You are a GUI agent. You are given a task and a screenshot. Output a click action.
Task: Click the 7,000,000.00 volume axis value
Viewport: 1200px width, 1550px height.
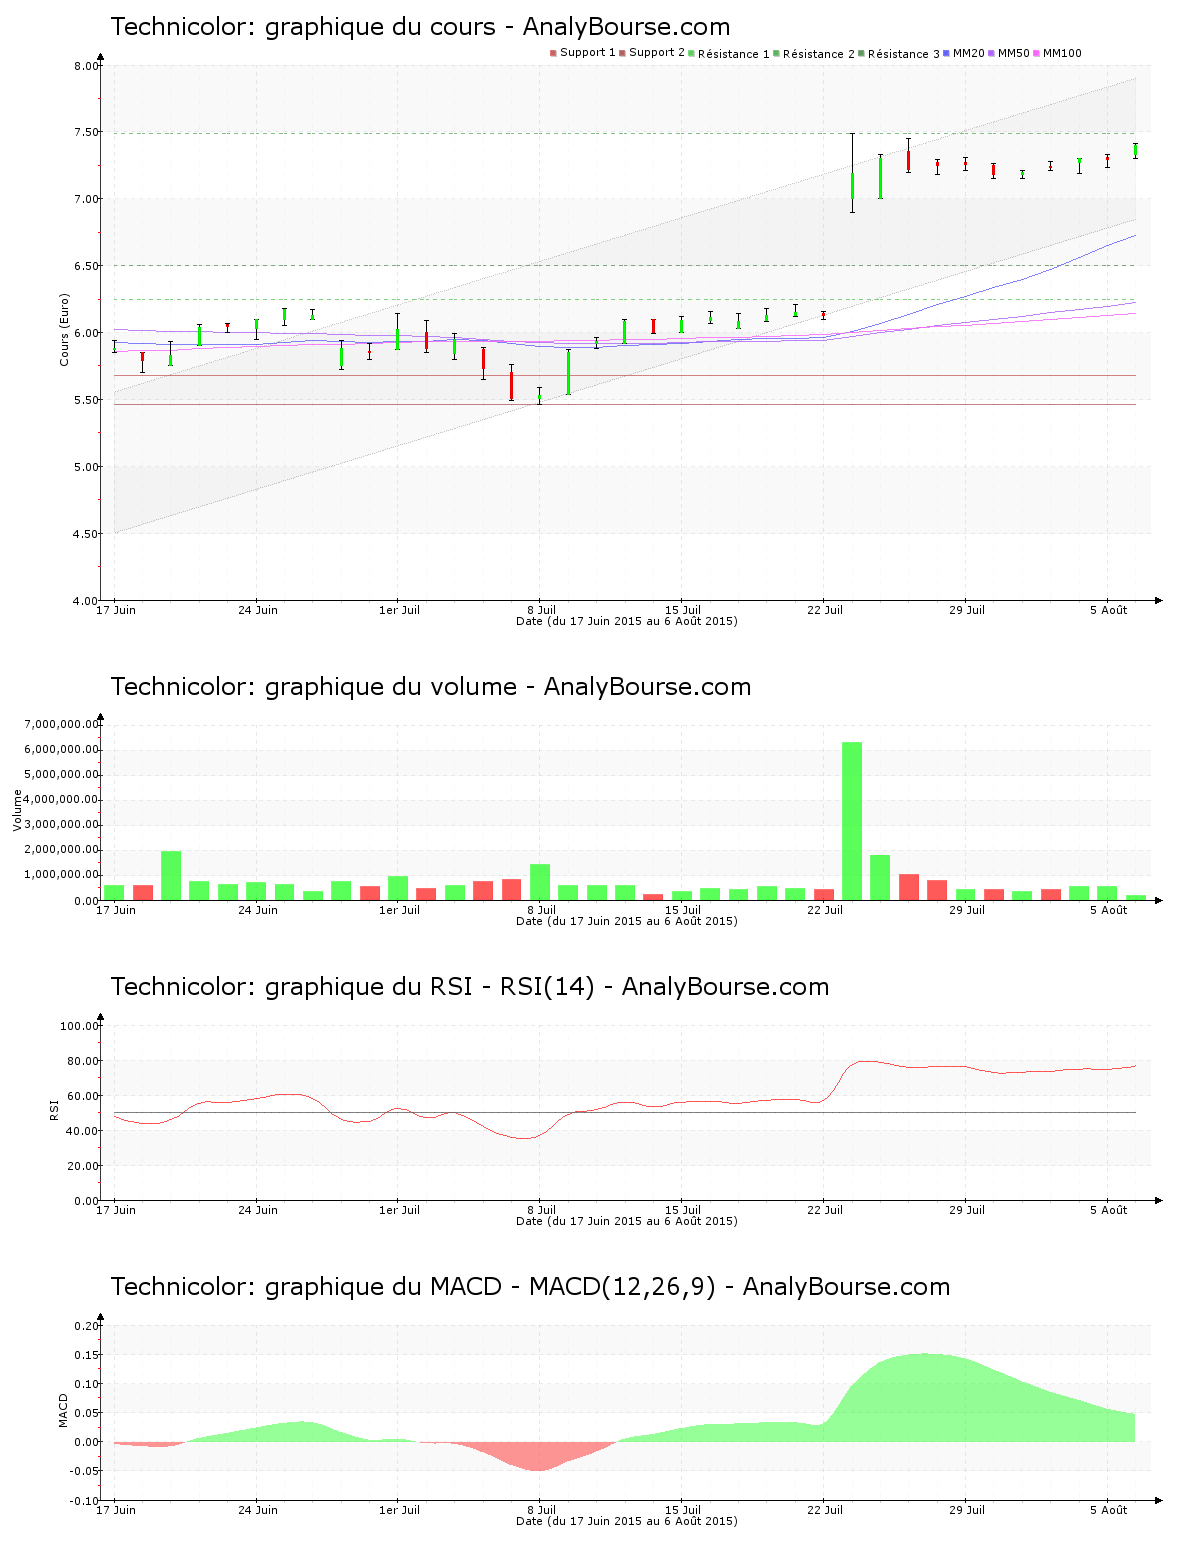[x=60, y=725]
